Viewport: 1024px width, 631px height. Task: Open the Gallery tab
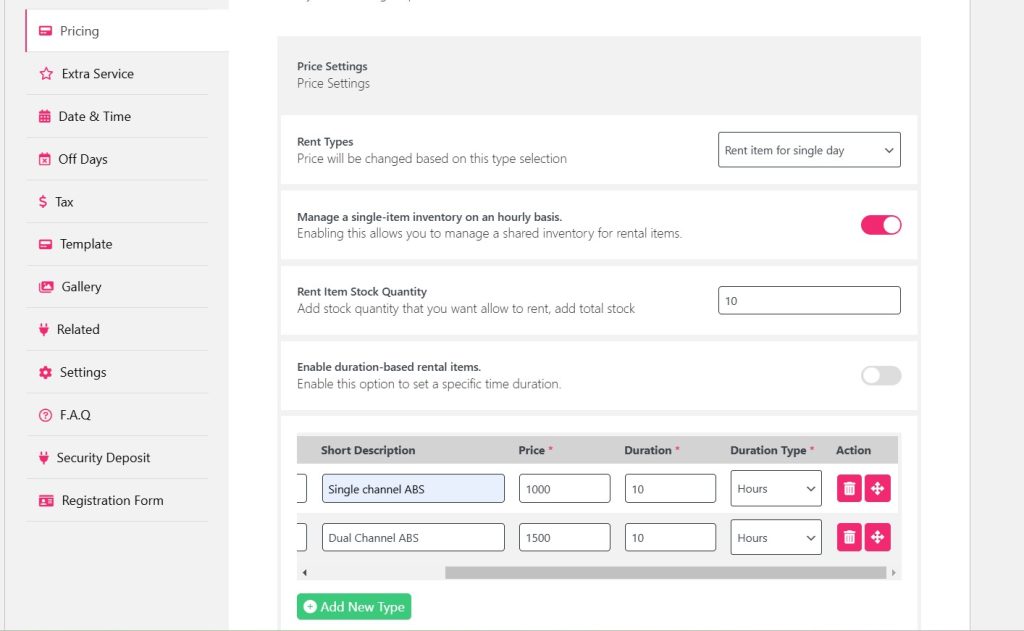tap(81, 287)
